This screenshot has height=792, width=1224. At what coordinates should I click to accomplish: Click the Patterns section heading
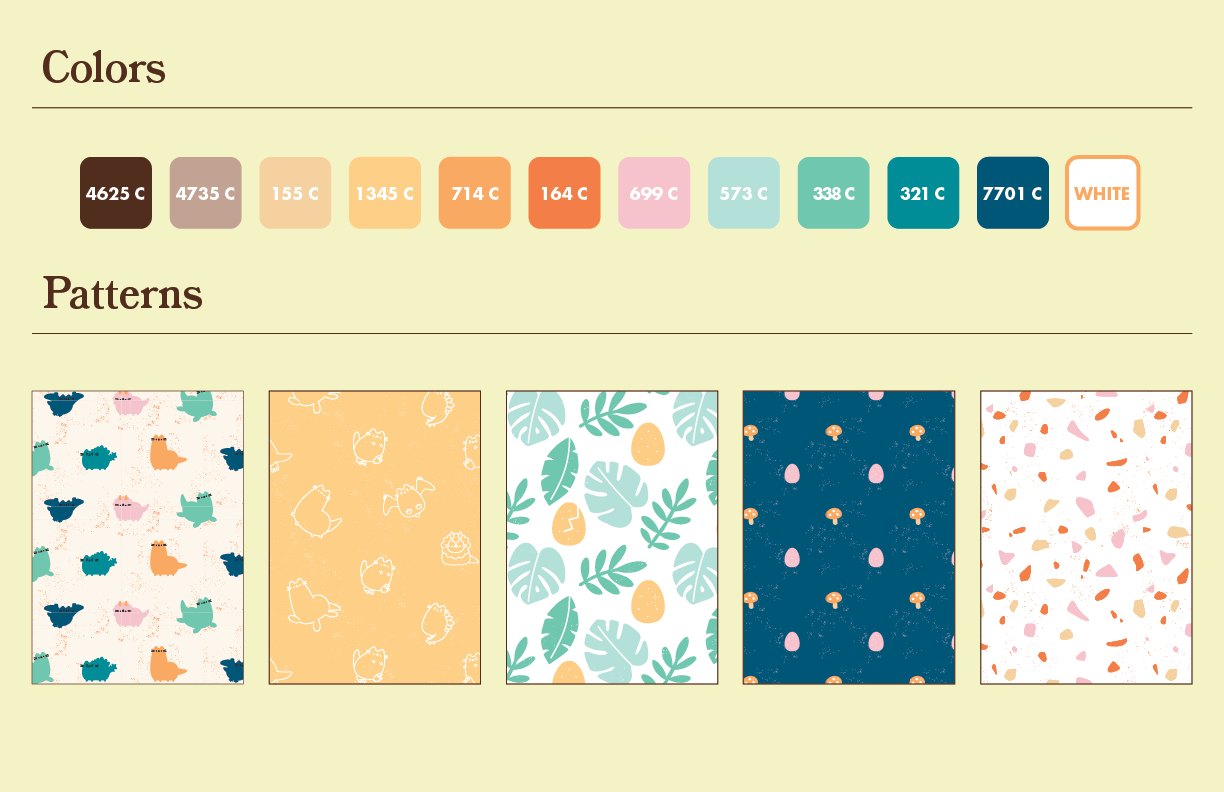pos(123,294)
